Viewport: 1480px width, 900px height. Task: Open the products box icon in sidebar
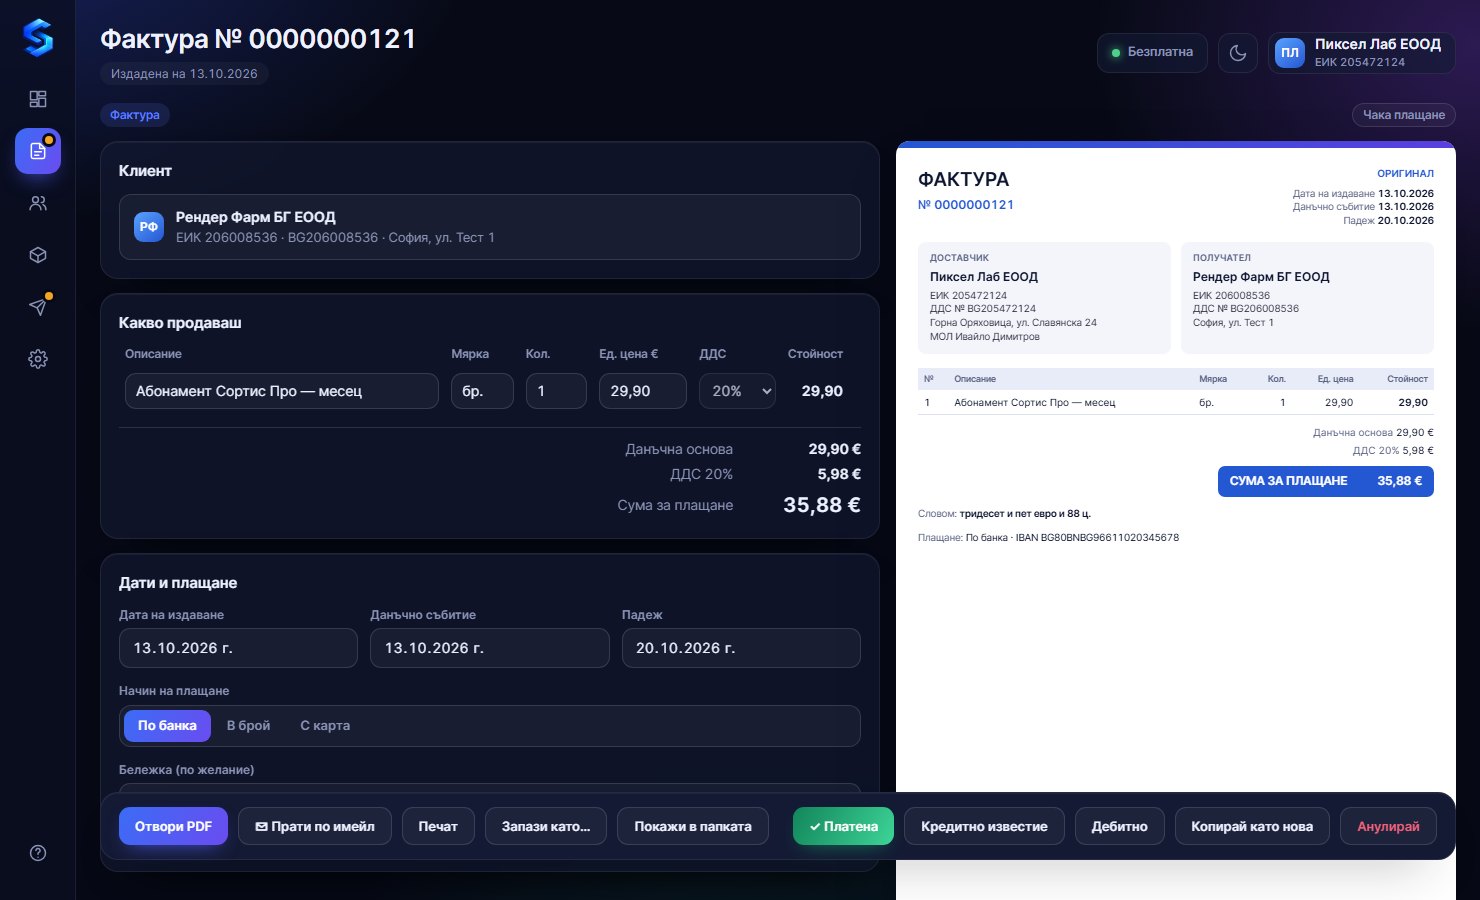(38, 255)
